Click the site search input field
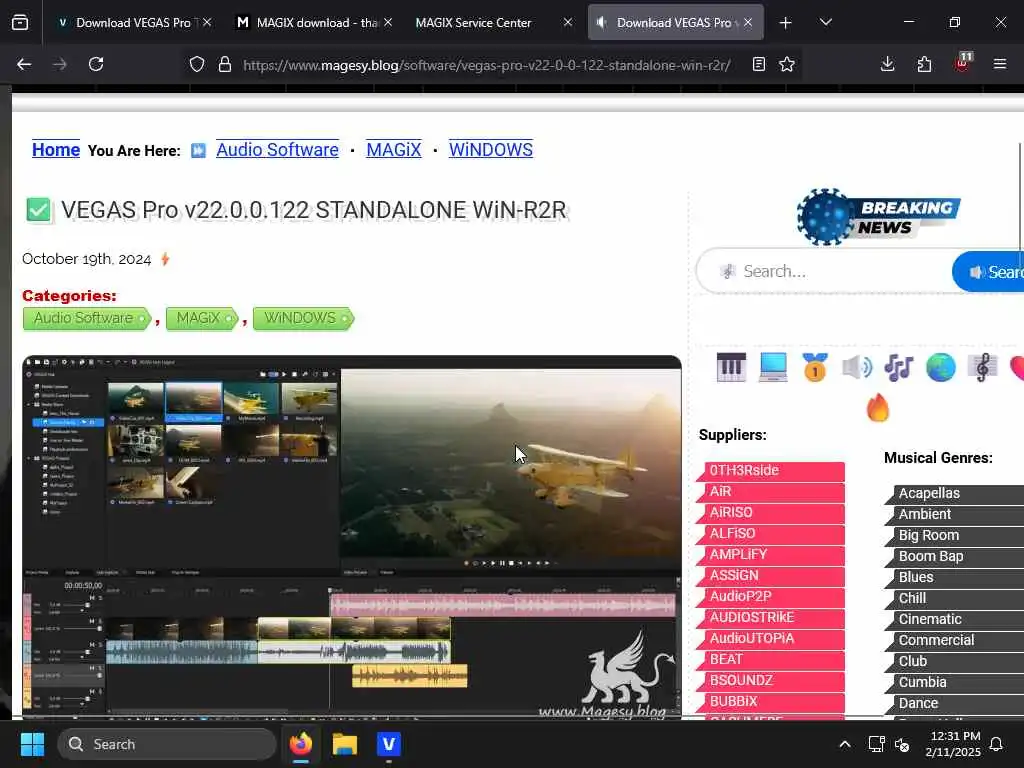1024x768 pixels. [824, 271]
